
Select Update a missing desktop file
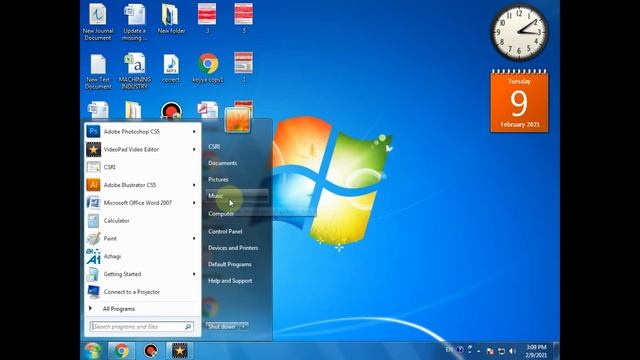pyautogui.click(x=134, y=22)
